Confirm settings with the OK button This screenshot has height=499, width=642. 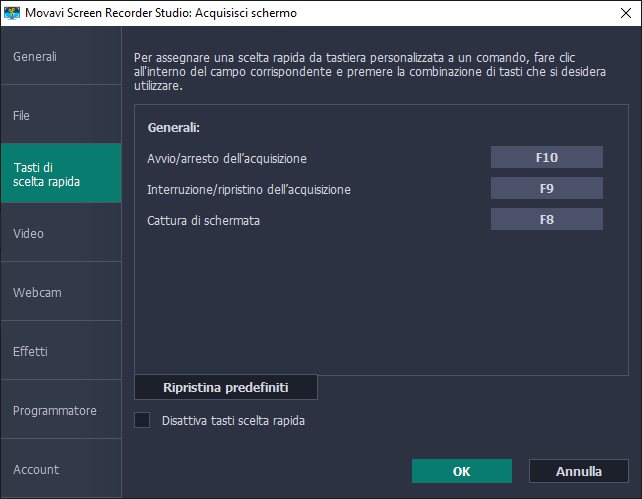pos(461,471)
